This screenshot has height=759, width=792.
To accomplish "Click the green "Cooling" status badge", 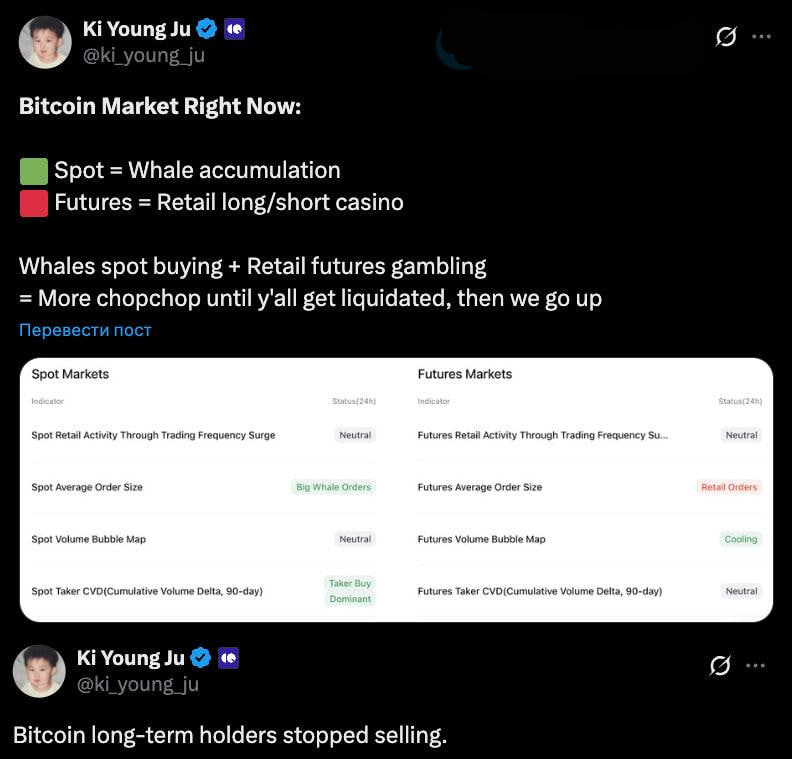I will tap(741, 539).
